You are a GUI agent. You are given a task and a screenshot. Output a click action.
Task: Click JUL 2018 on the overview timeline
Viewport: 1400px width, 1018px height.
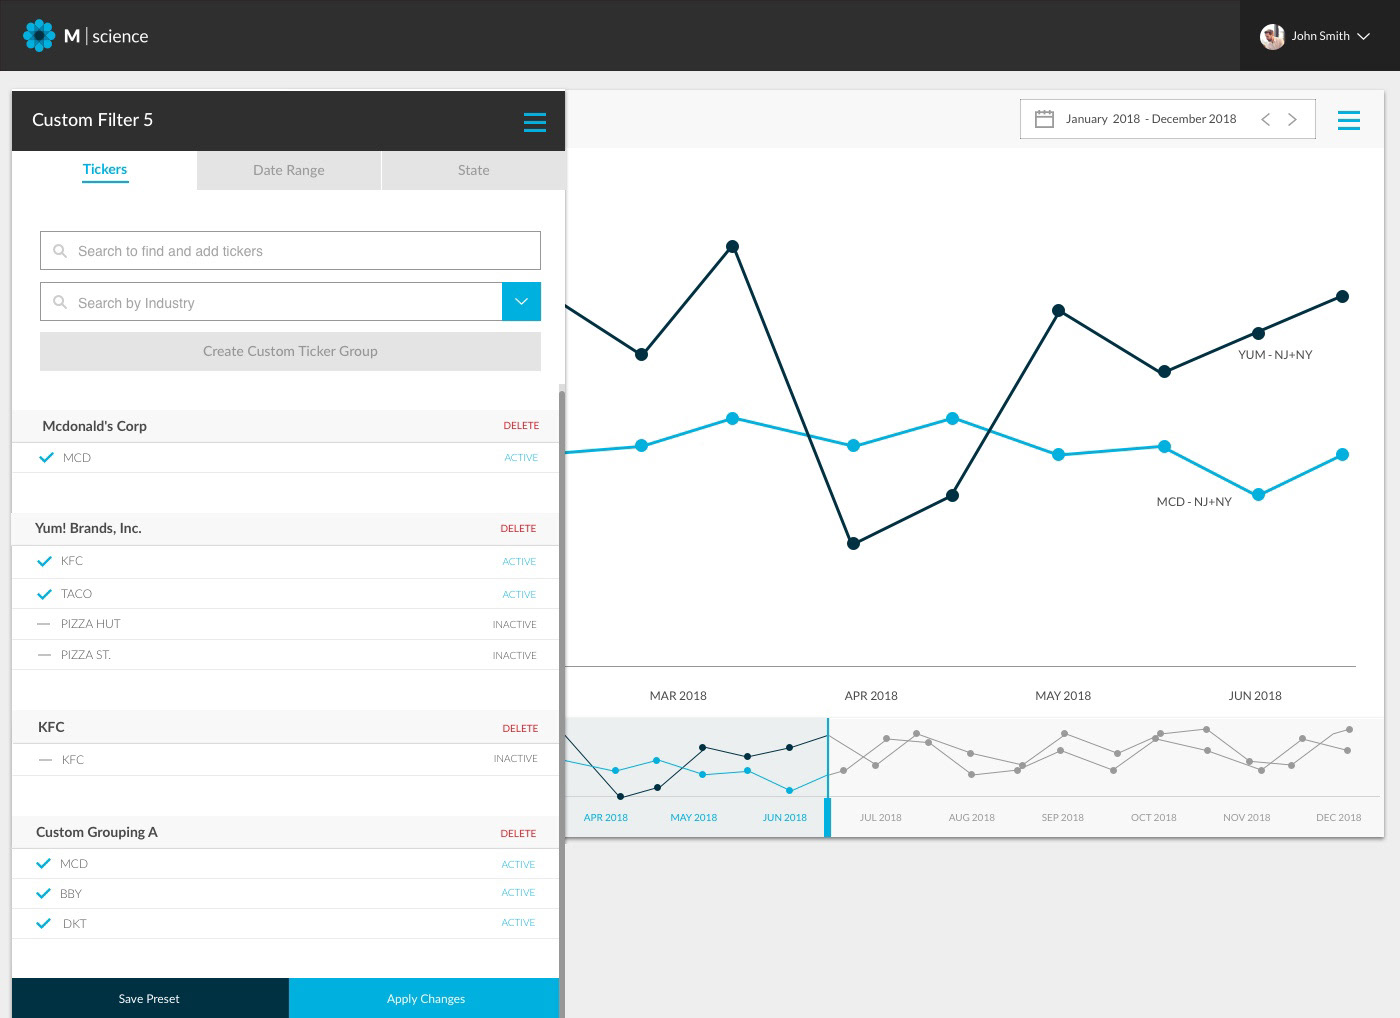(x=880, y=817)
